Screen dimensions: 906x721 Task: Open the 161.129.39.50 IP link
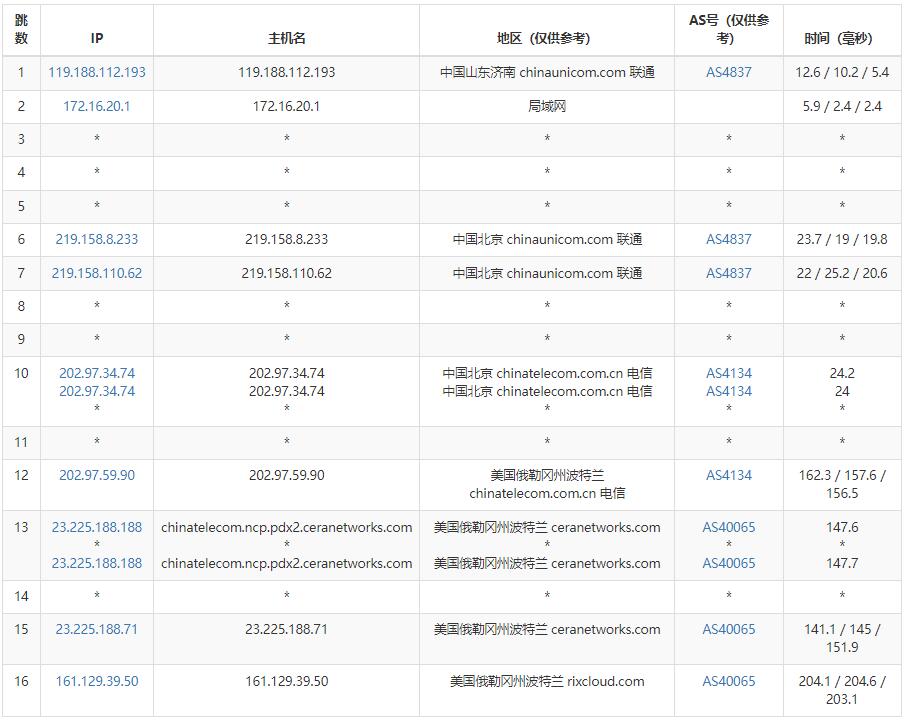(x=96, y=682)
